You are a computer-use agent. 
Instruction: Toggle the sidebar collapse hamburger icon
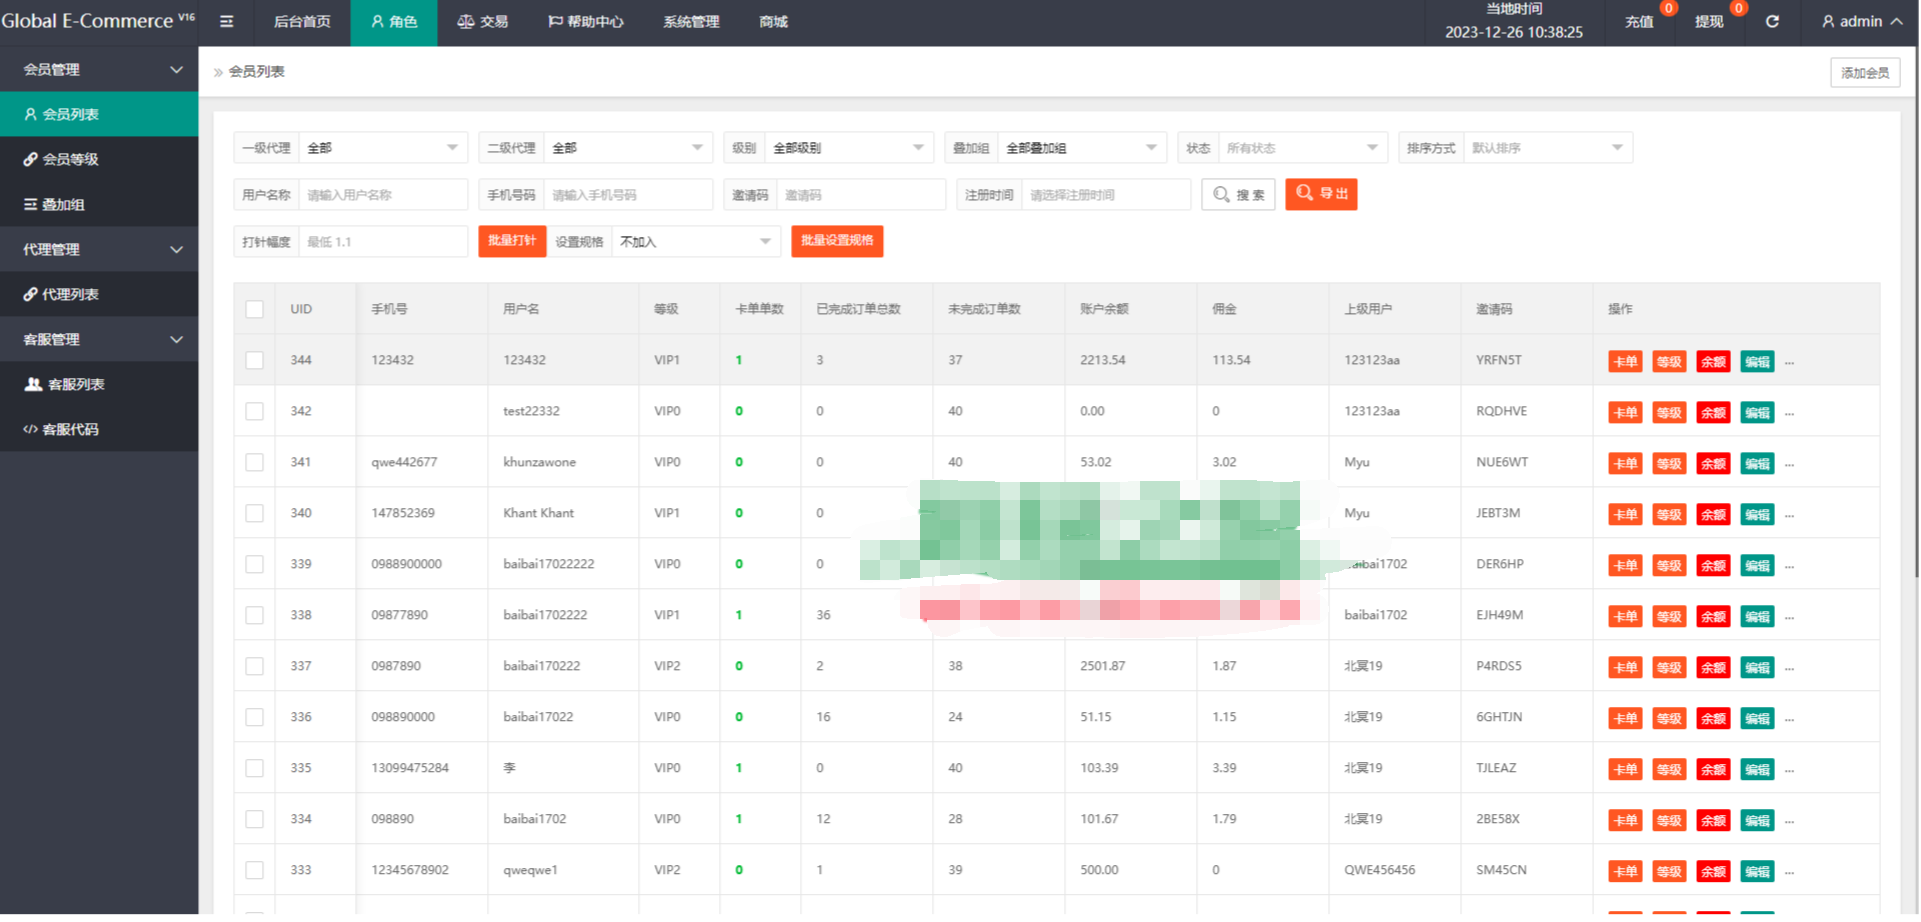(x=227, y=21)
